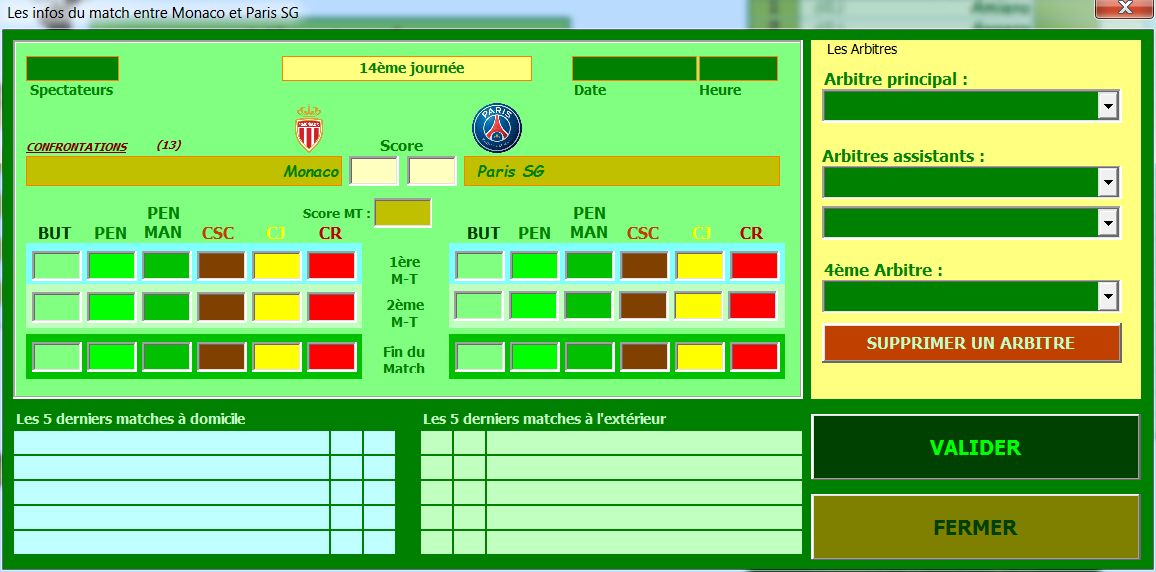This screenshot has height=572, width=1156.
Task: Click Monaco red CR box for 2ème M-T
Action: [332, 307]
